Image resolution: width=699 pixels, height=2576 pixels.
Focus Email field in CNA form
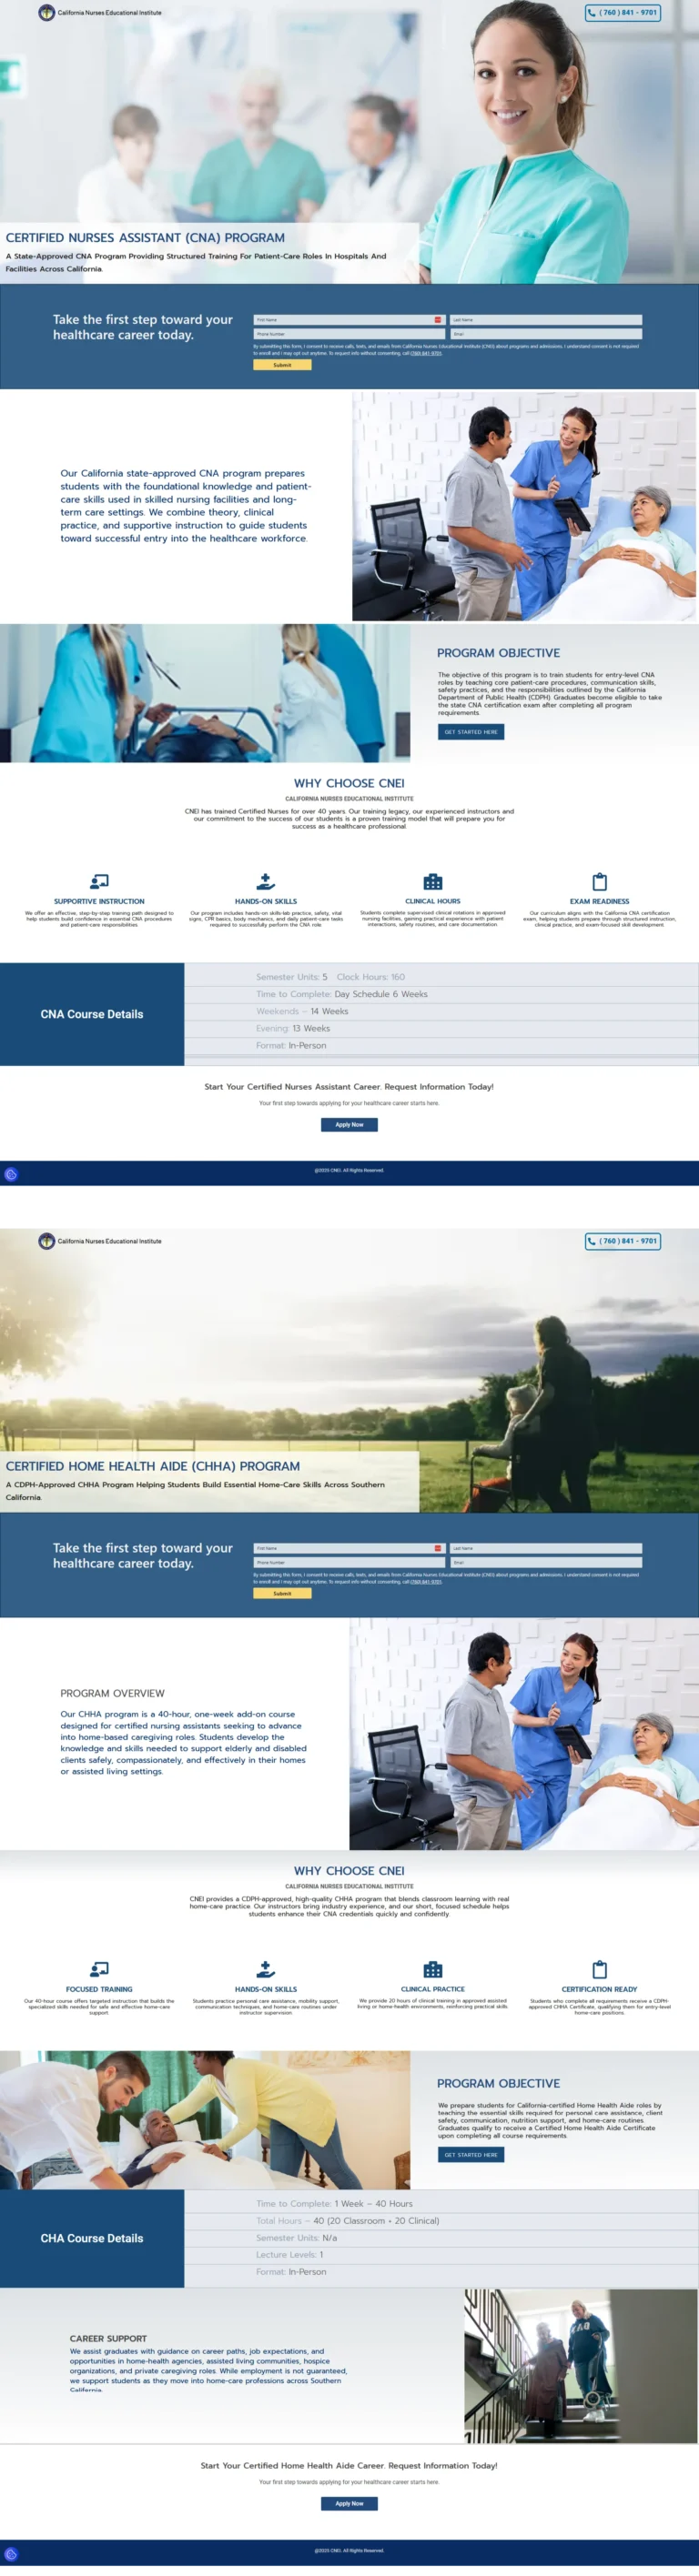click(546, 334)
